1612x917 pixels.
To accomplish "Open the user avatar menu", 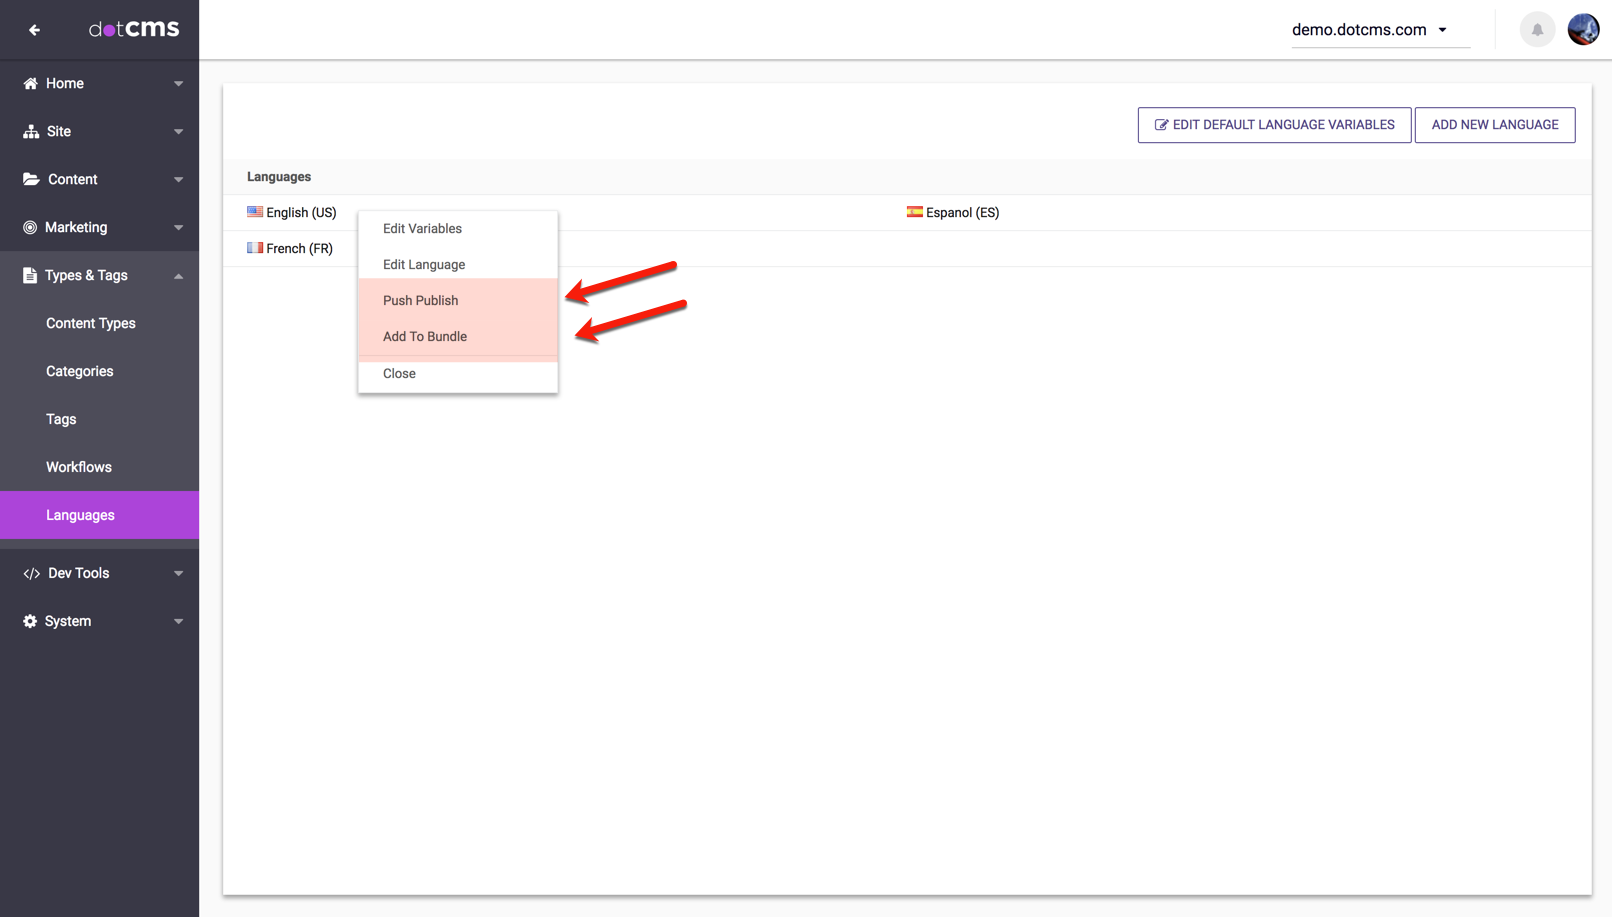I will pyautogui.click(x=1583, y=30).
